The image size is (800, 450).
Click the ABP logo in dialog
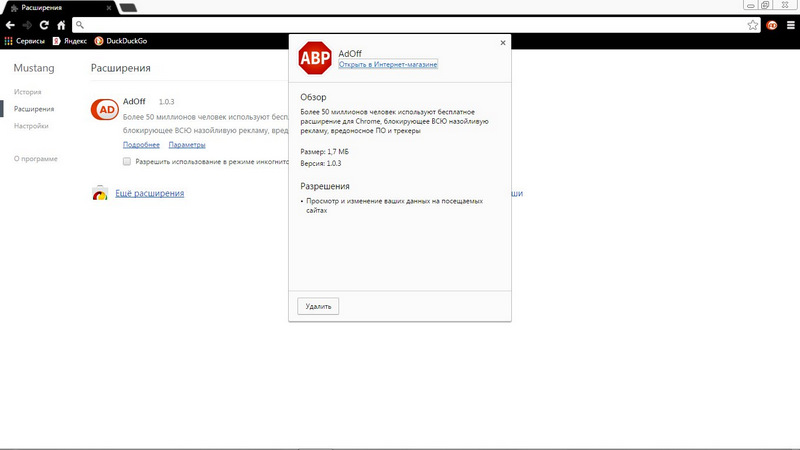point(315,58)
